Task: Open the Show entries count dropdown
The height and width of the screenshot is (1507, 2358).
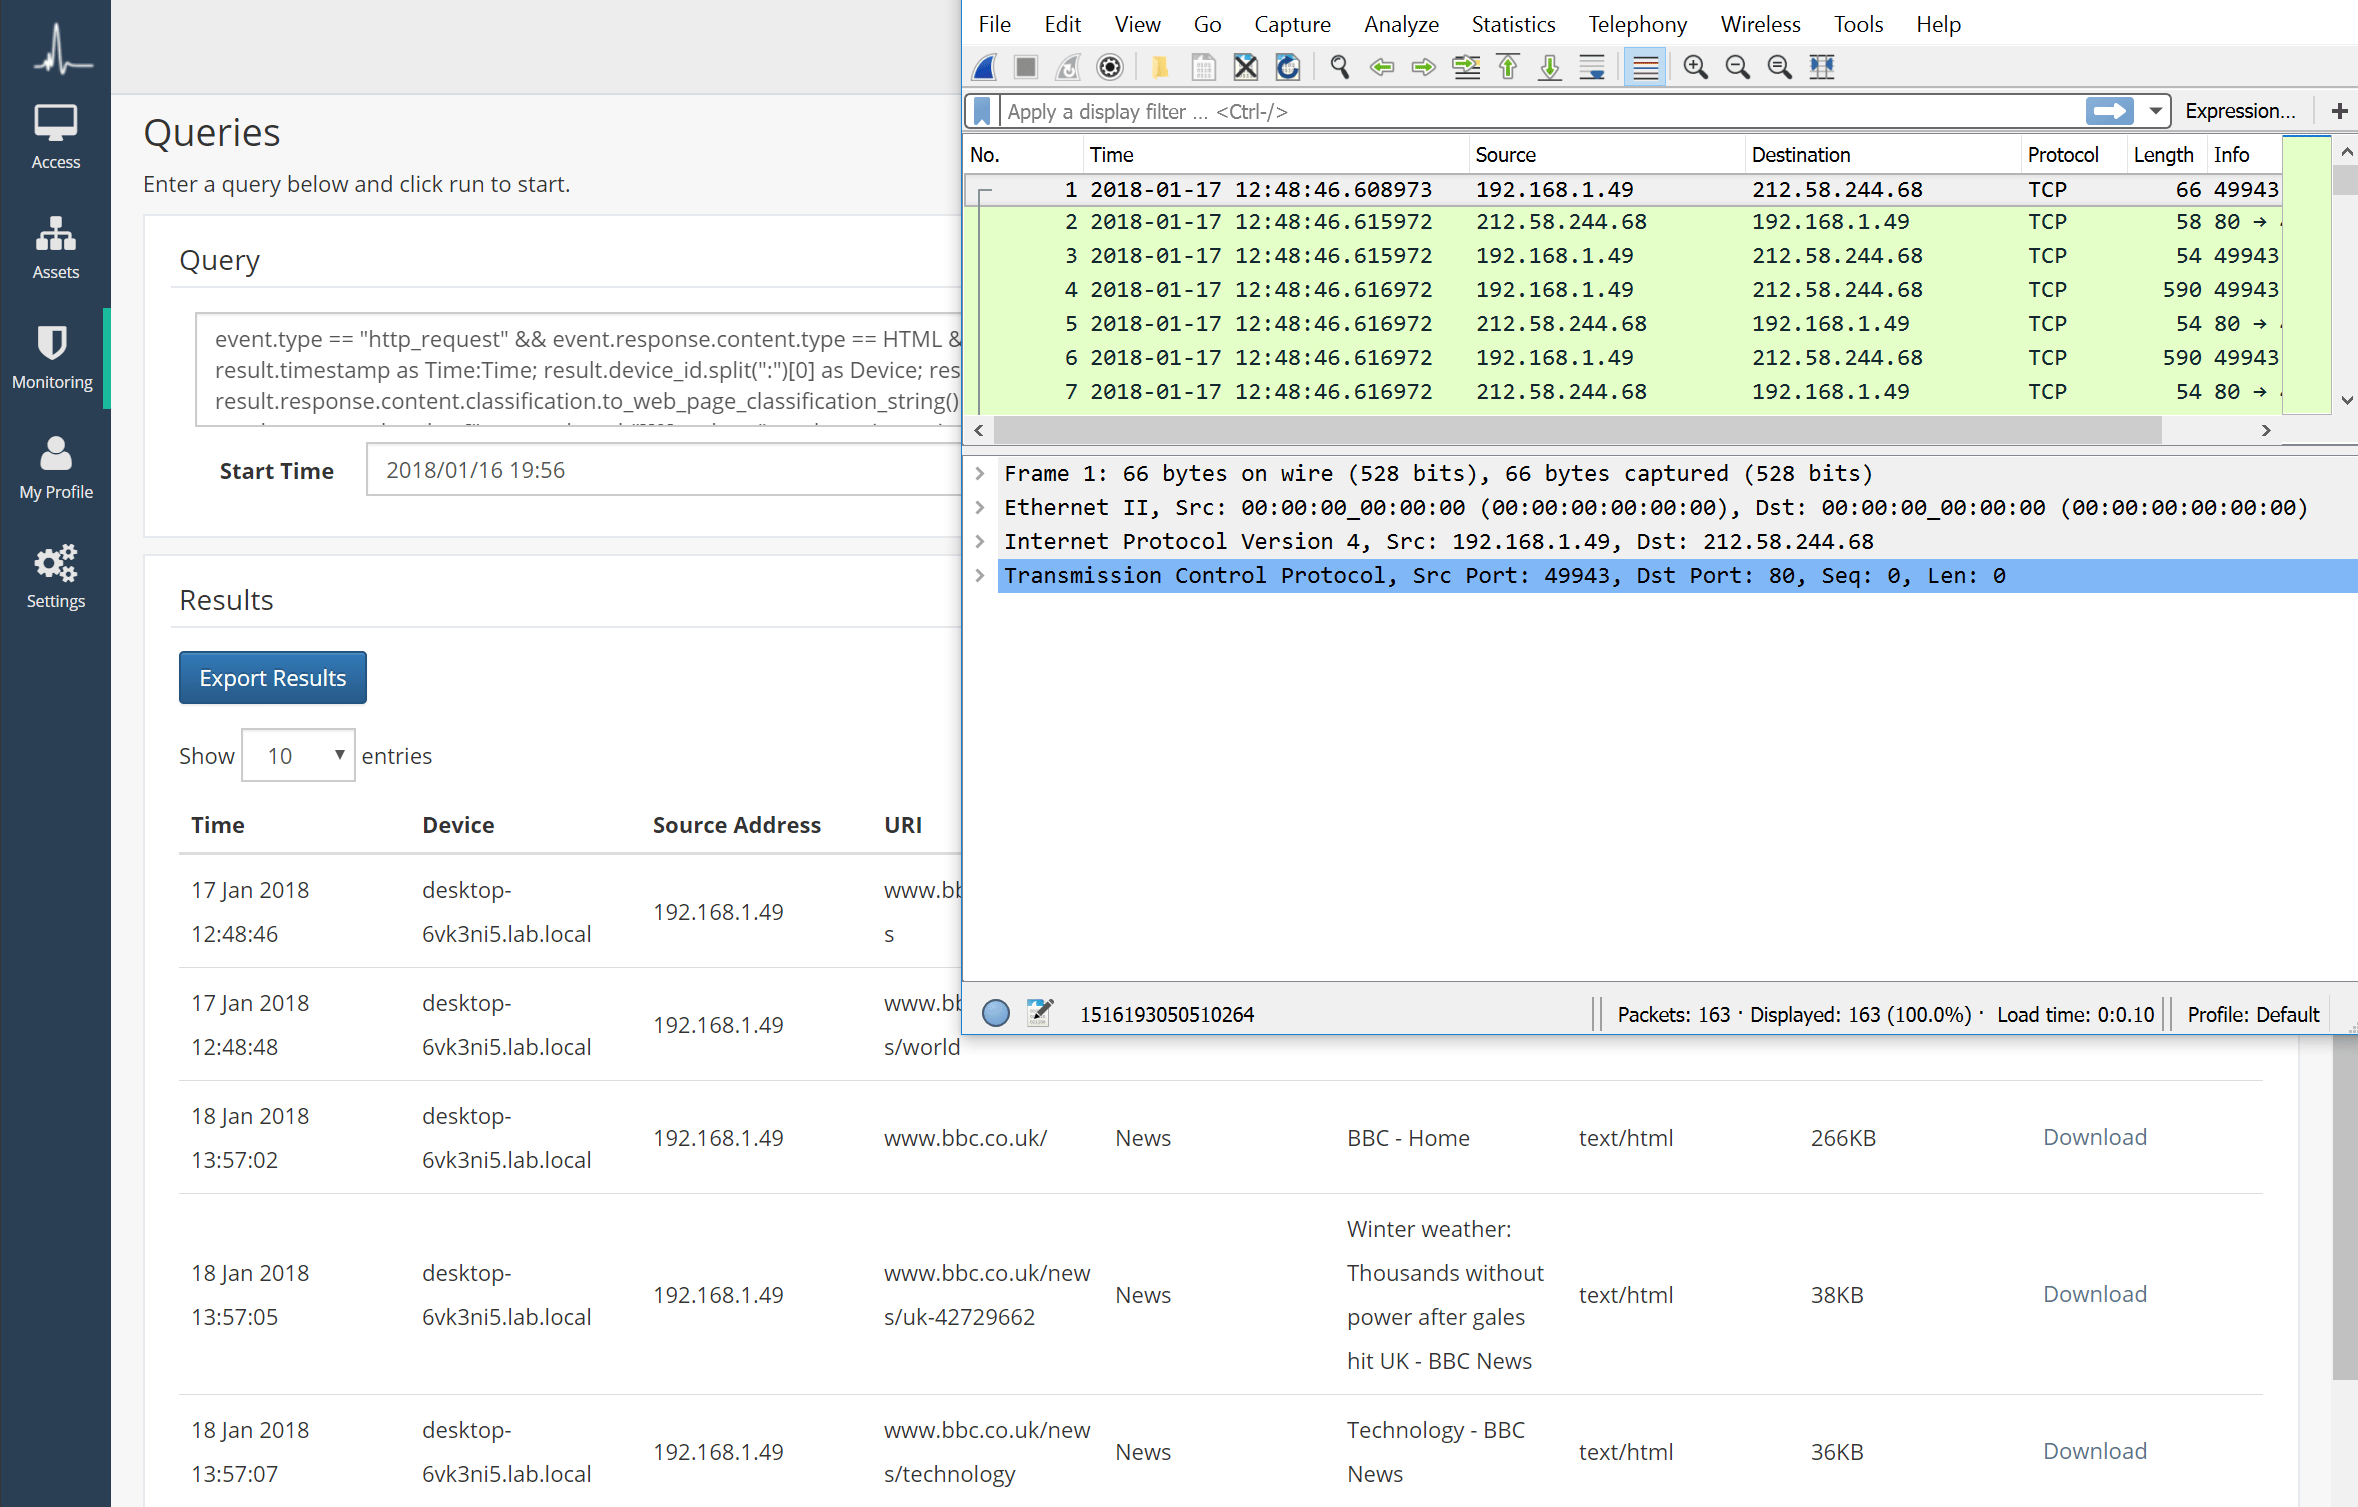Action: pyautogui.click(x=299, y=755)
